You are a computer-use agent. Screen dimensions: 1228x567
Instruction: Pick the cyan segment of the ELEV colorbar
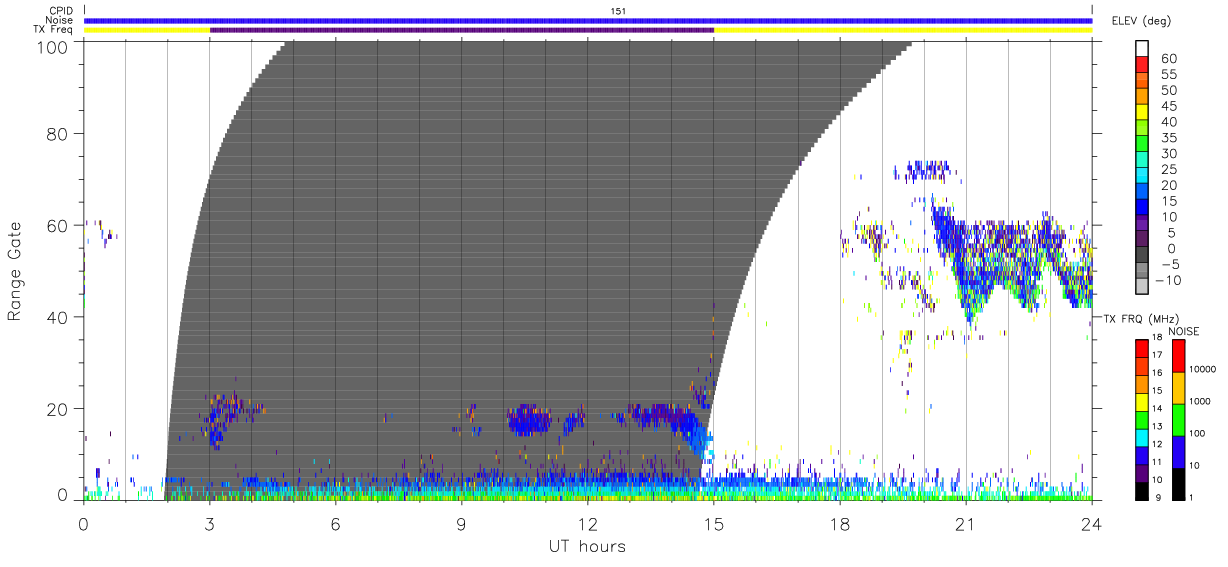[x=1142, y=175]
